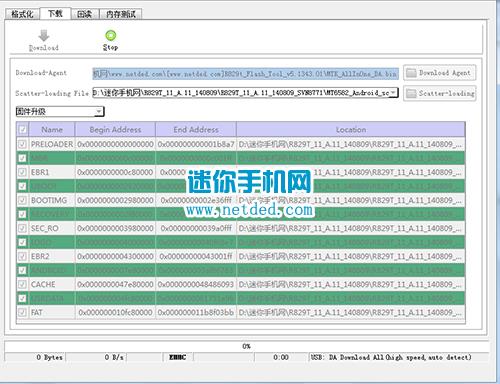Open the 固件升级 mode dropdown
Image resolution: width=500 pixels, height=384 pixels.
pos(60,112)
